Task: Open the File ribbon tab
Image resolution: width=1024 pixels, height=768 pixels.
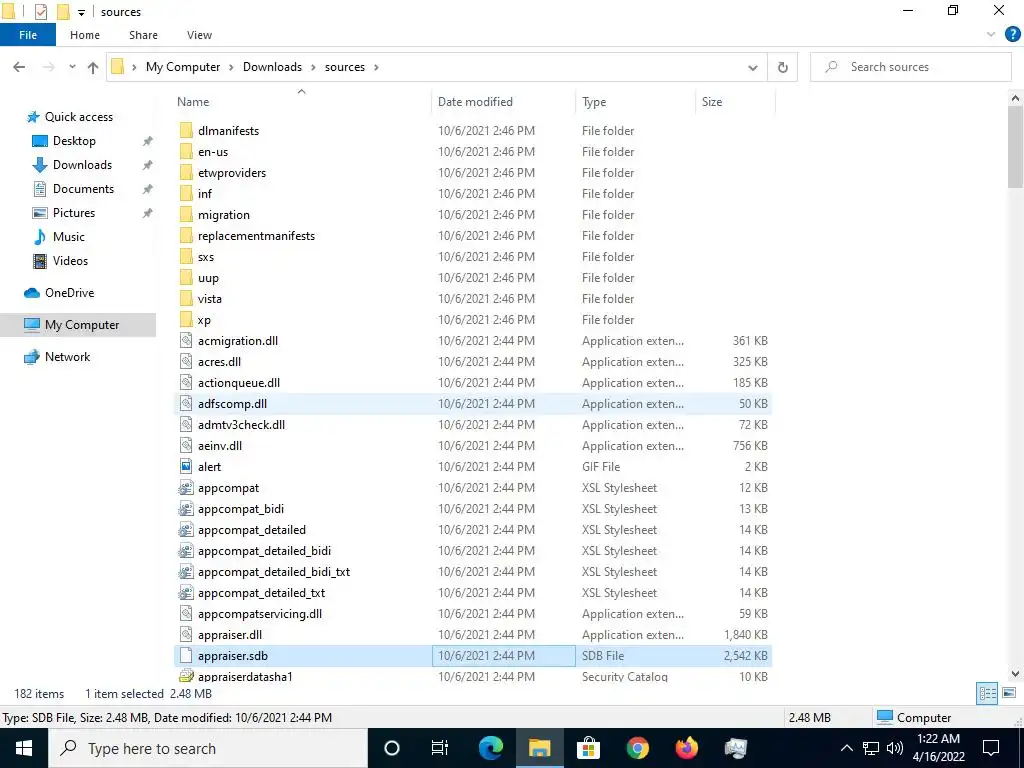Action: [27, 35]
